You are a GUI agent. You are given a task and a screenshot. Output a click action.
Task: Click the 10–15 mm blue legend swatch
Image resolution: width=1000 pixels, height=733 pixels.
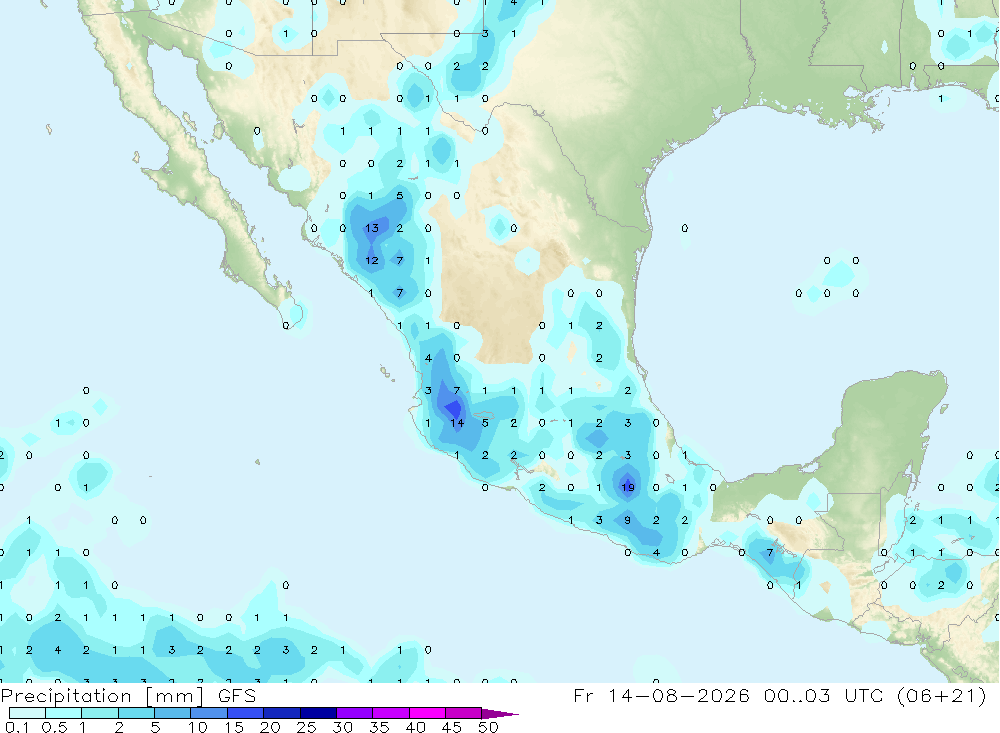click(209, 713)
